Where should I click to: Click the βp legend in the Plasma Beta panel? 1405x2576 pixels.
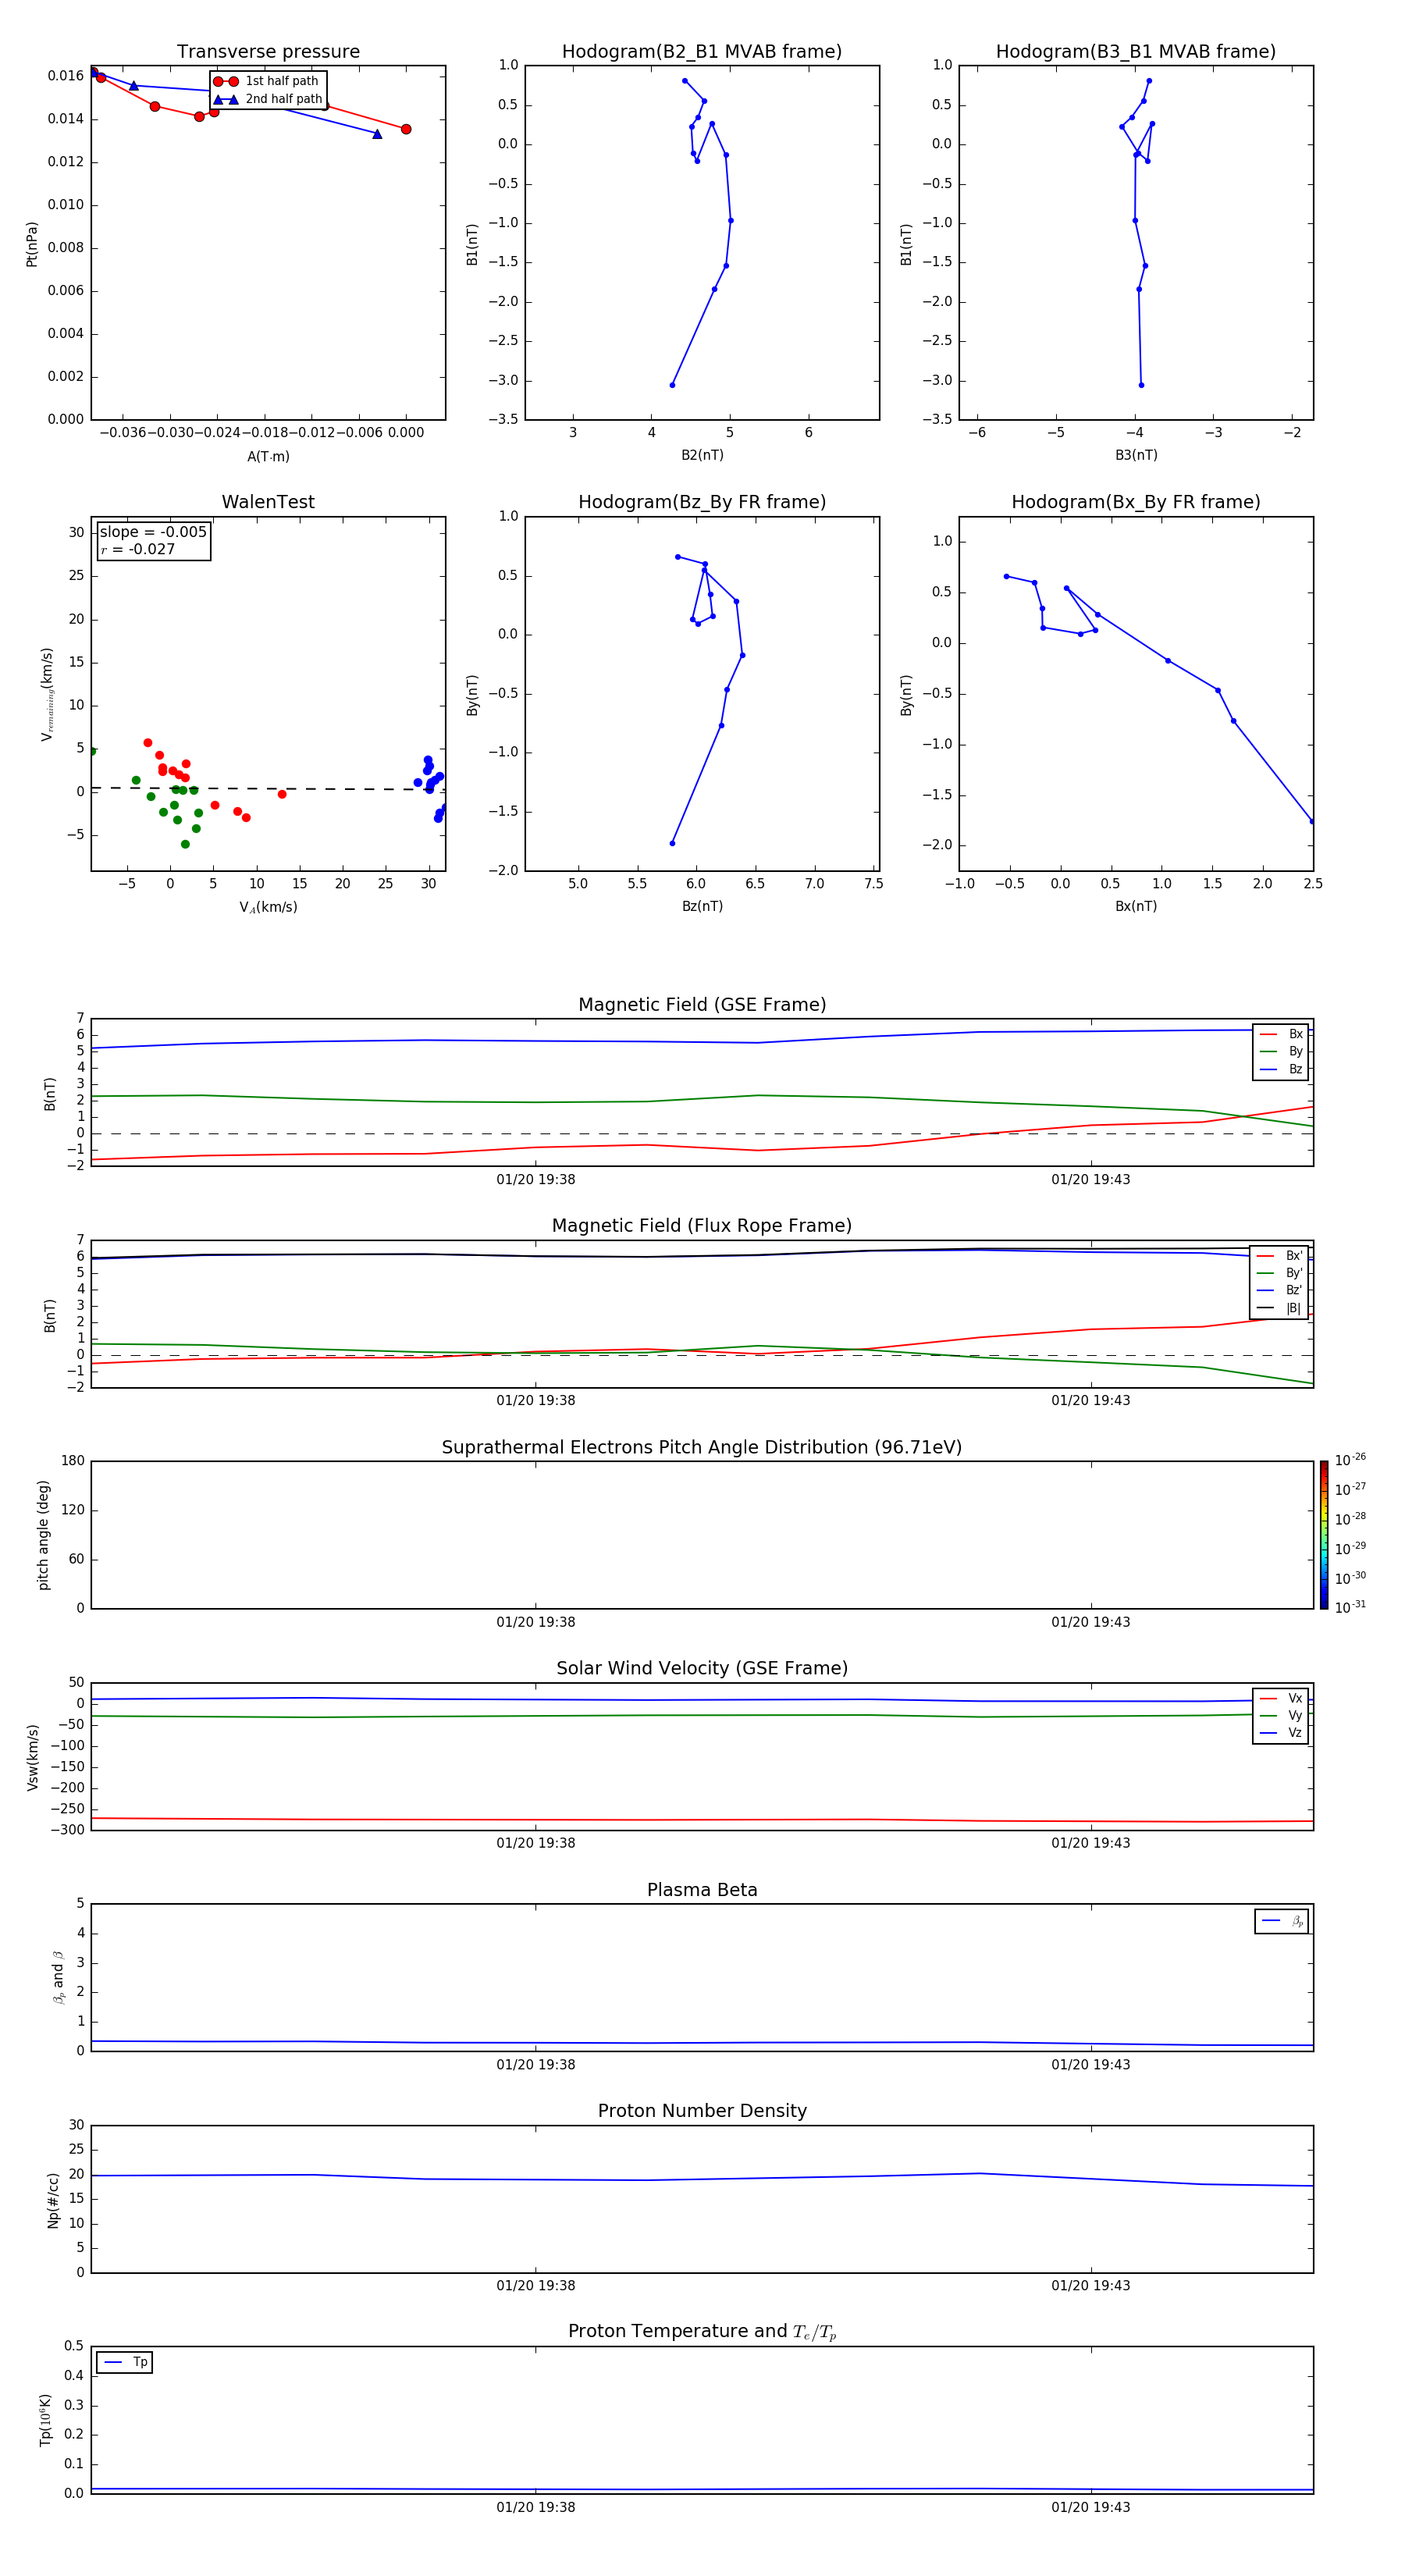[x=1282, y=1921]
